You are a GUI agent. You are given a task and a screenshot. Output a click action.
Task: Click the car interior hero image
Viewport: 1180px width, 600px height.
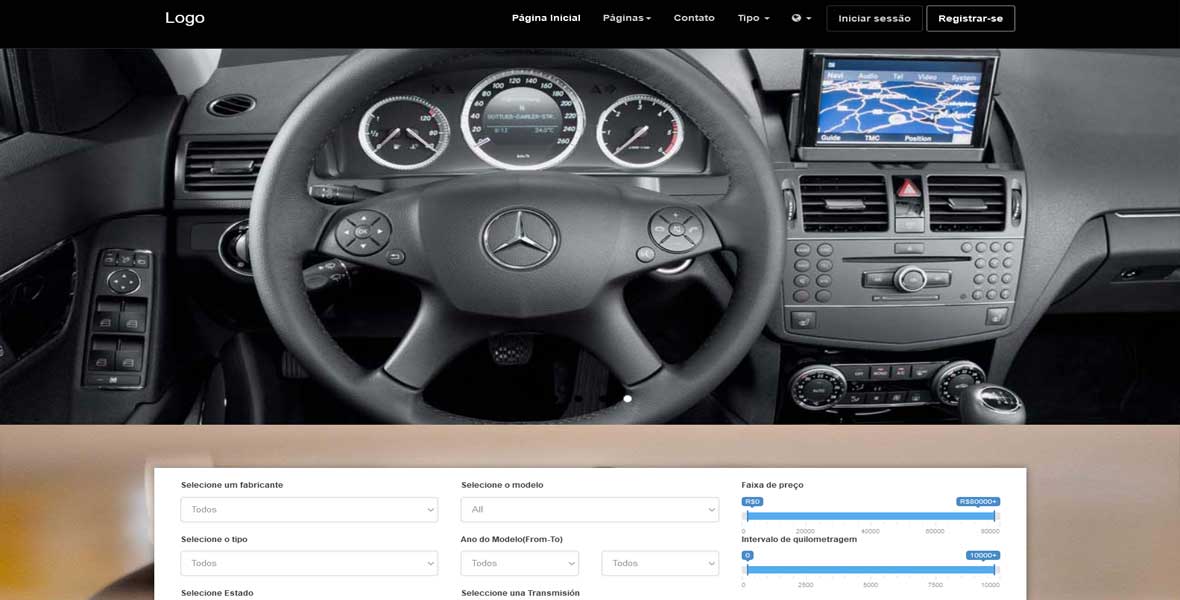(x=590, y=236)
